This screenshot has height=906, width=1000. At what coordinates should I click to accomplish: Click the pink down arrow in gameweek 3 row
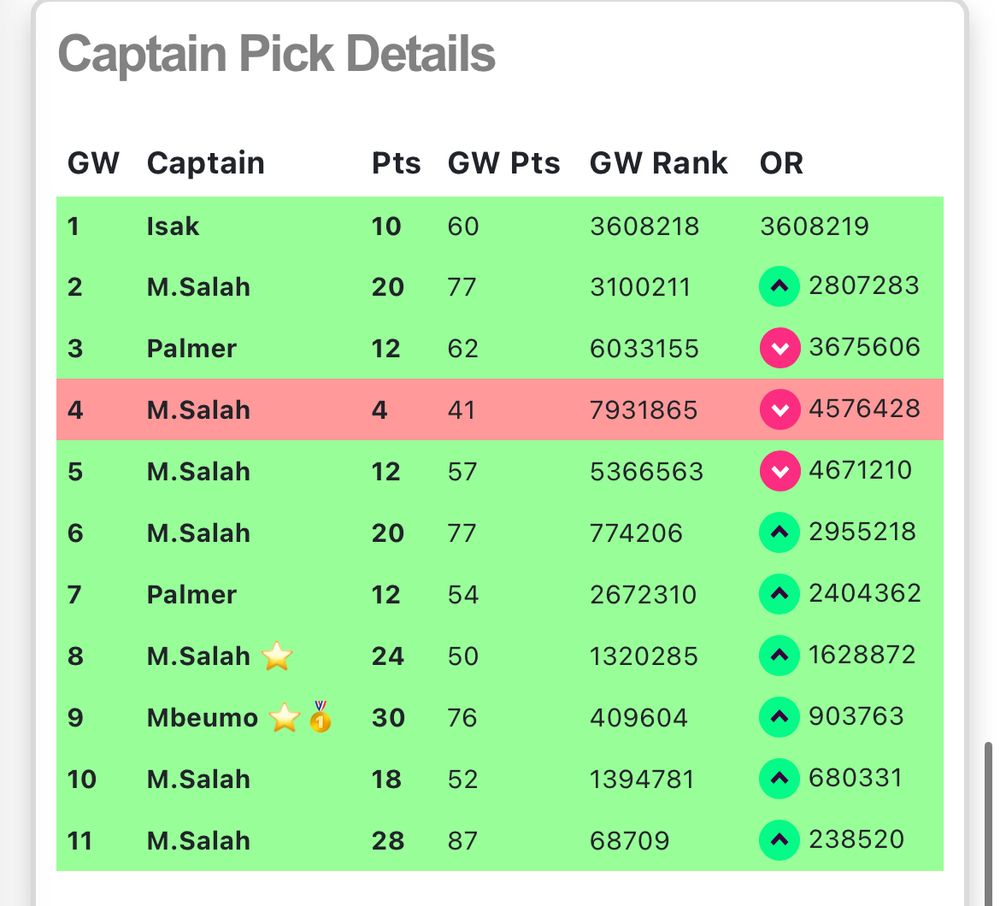pyautogui.click(x=779, y=348)
